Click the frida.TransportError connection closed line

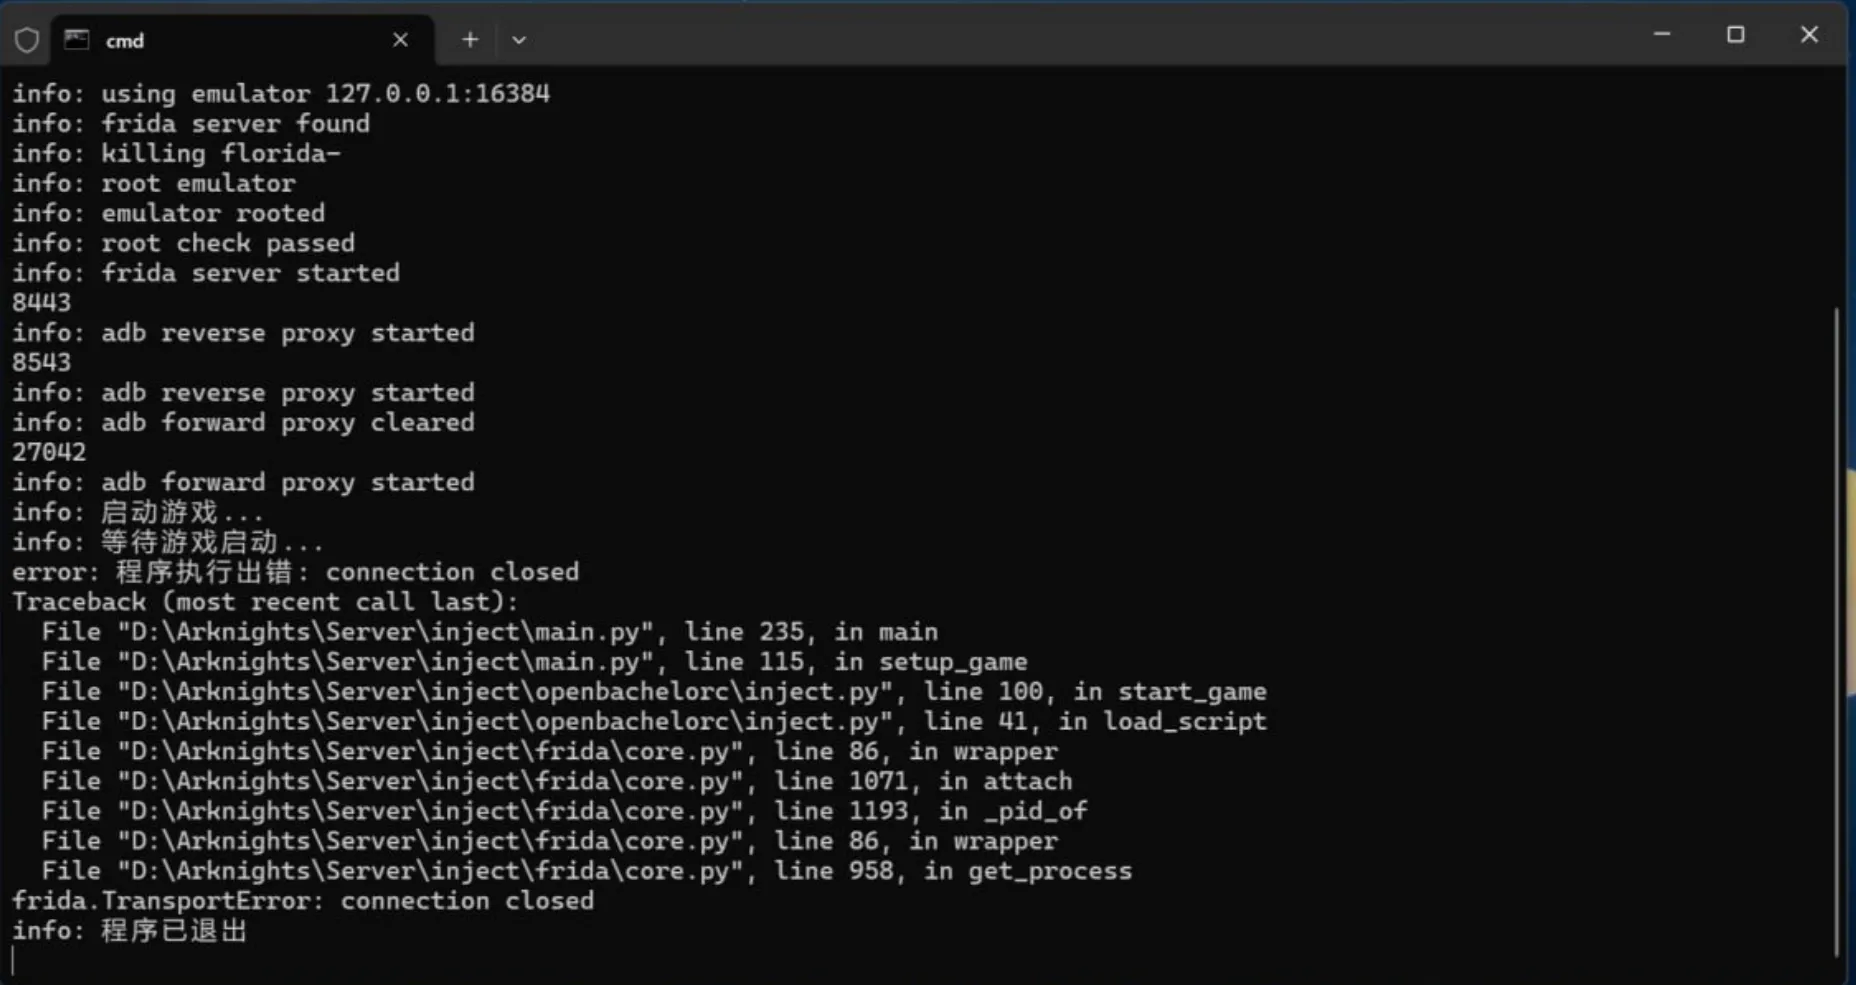click(302, 901)
